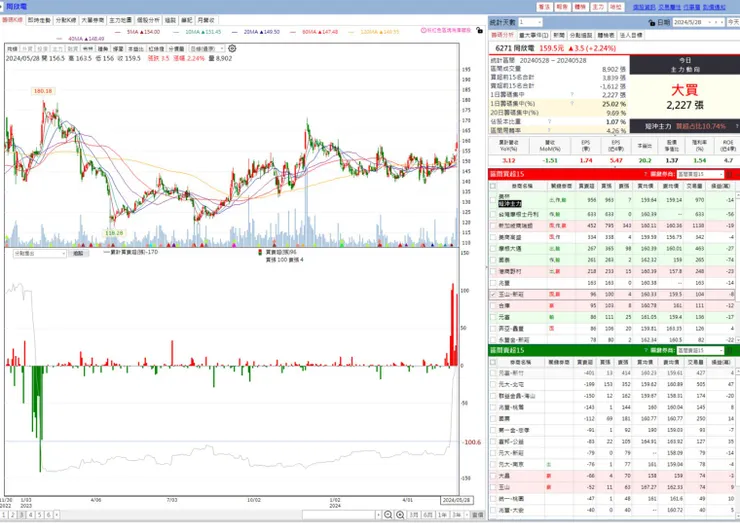Click the 180.18 high price label
The image size is (740, 523).
(x=43, y=91)
